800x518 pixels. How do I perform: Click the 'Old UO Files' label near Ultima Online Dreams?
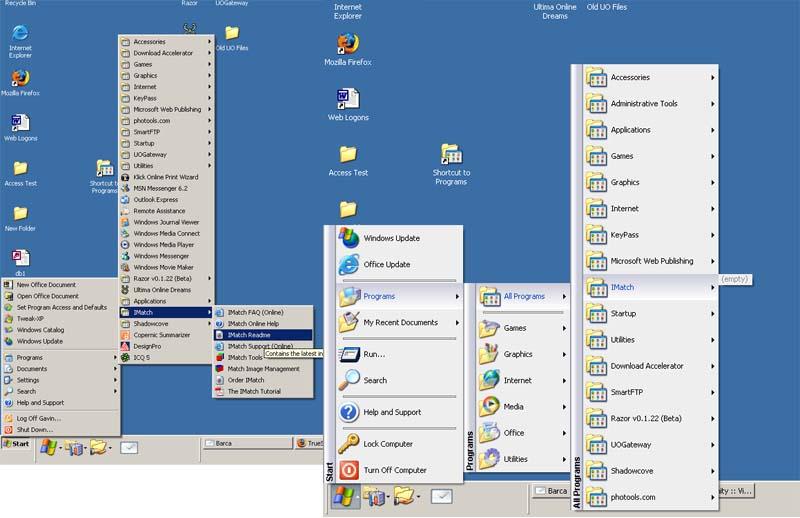(607, 7)
